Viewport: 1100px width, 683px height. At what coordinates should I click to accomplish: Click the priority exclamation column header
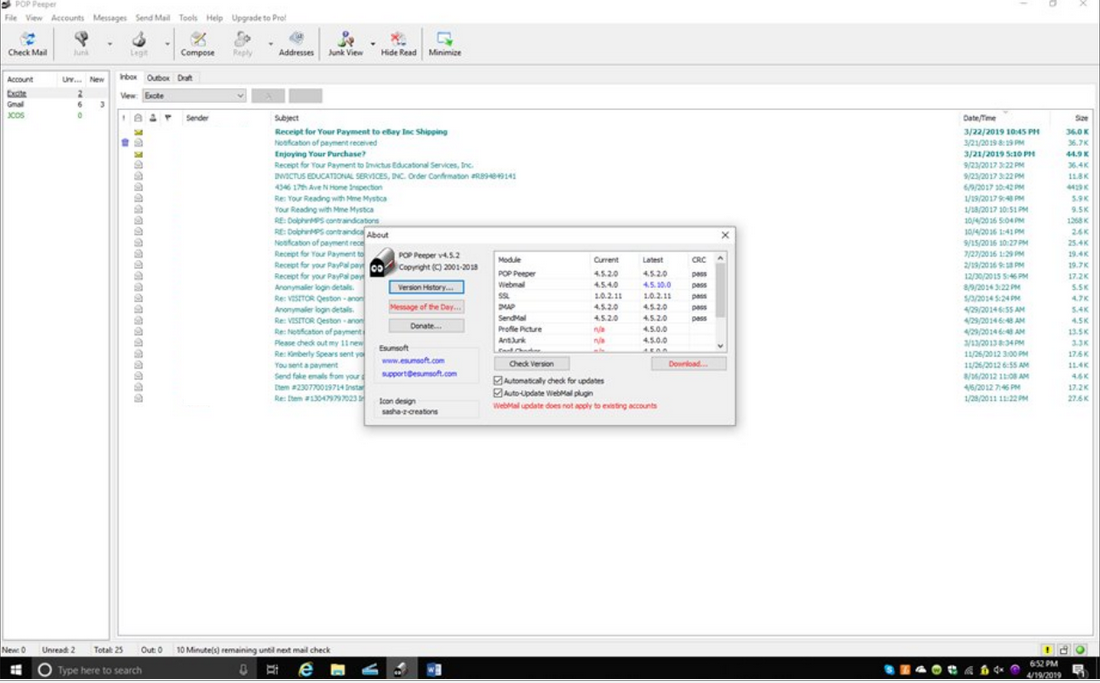(124, 118)
